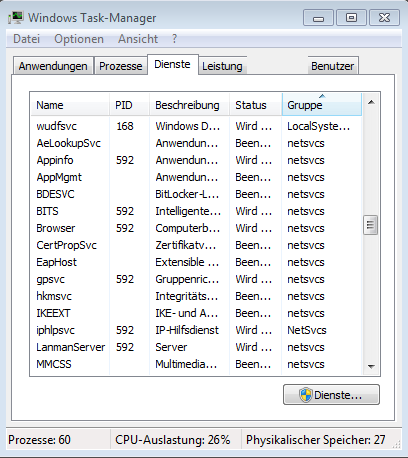Click the scrollbar down arrow
The width and height of the screenshot is (408, 458).
click(371, 366)
